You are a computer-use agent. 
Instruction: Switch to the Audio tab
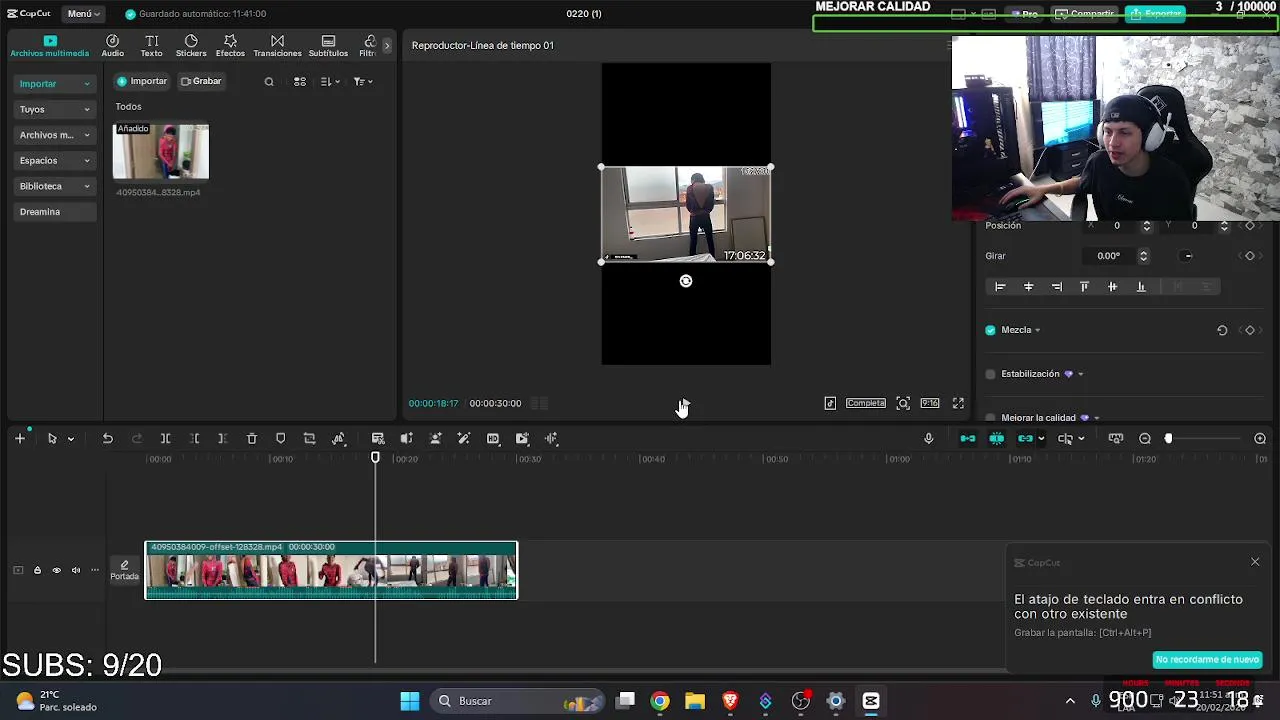point(113,46)
